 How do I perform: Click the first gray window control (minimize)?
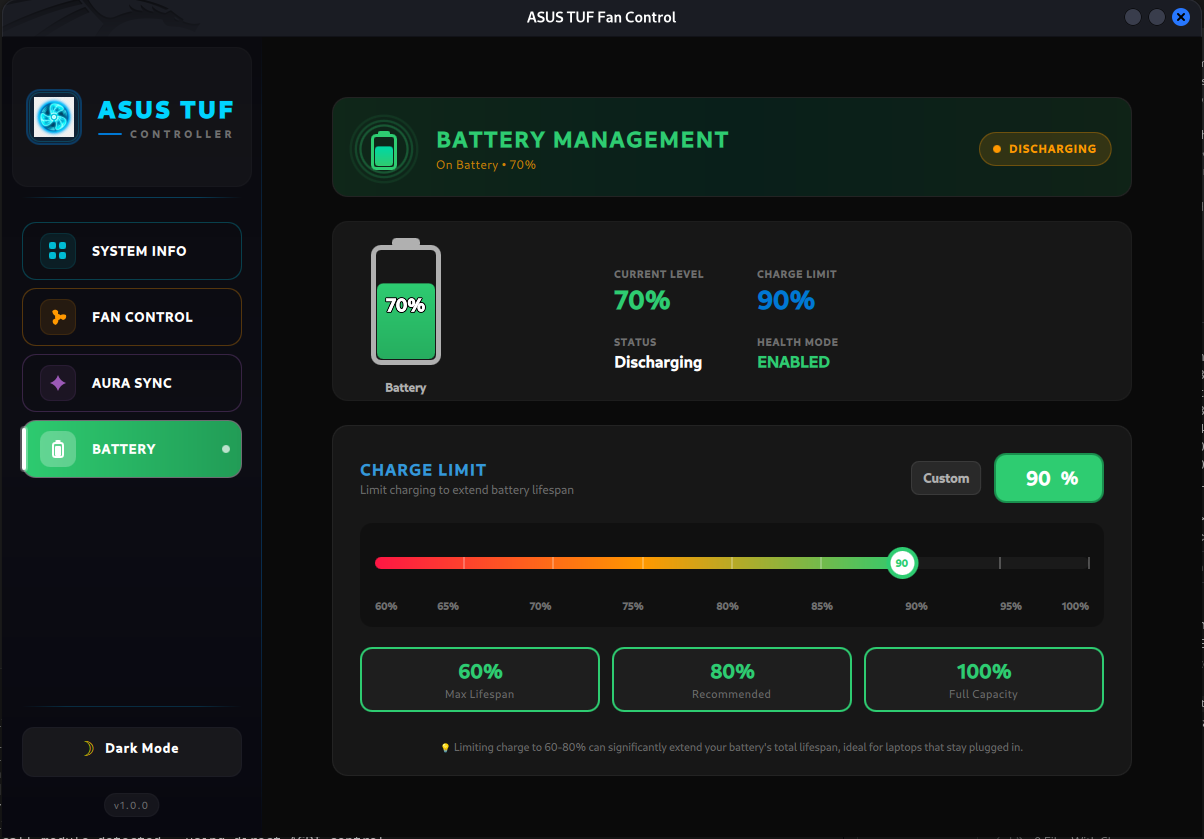tap(1133, 17)
